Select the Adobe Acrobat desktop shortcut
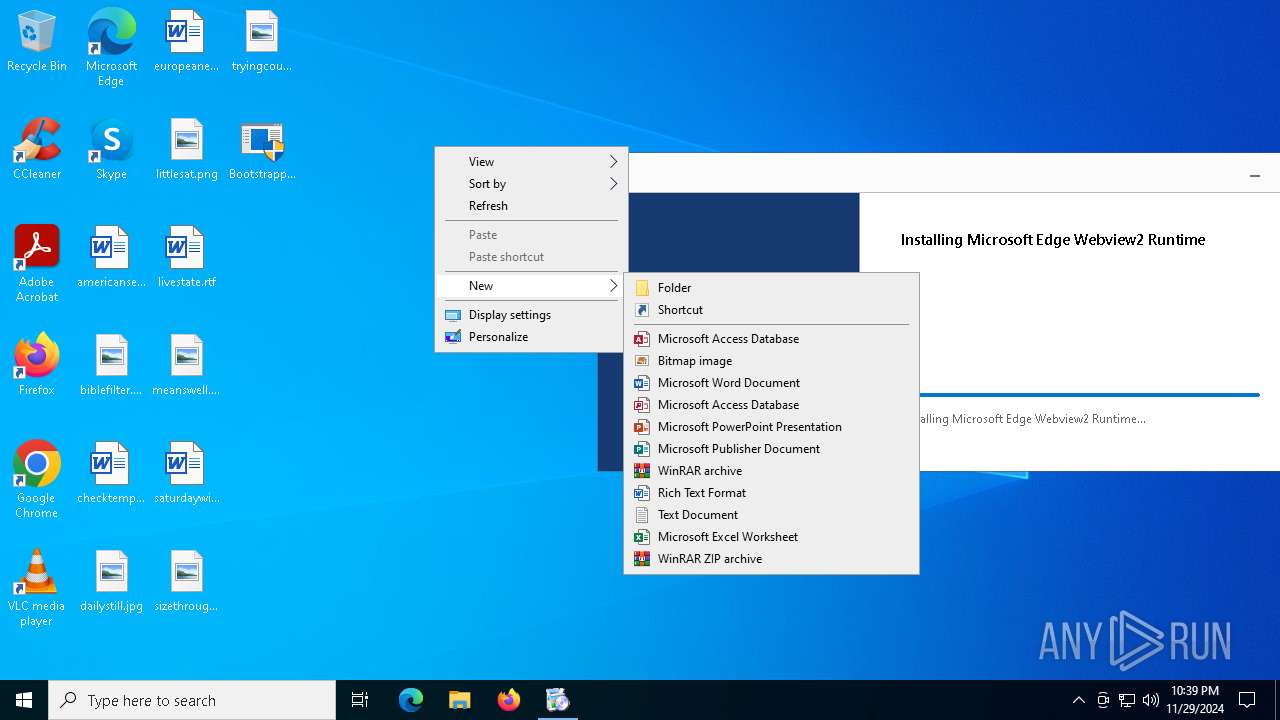This screenshot has height=720, width=1280. point(37,264)
